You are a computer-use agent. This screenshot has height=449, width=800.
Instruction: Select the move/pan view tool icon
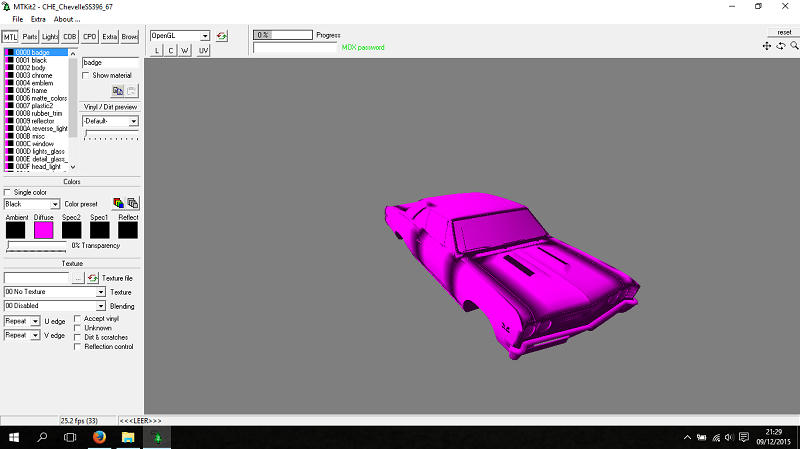(x=766, y=46)
